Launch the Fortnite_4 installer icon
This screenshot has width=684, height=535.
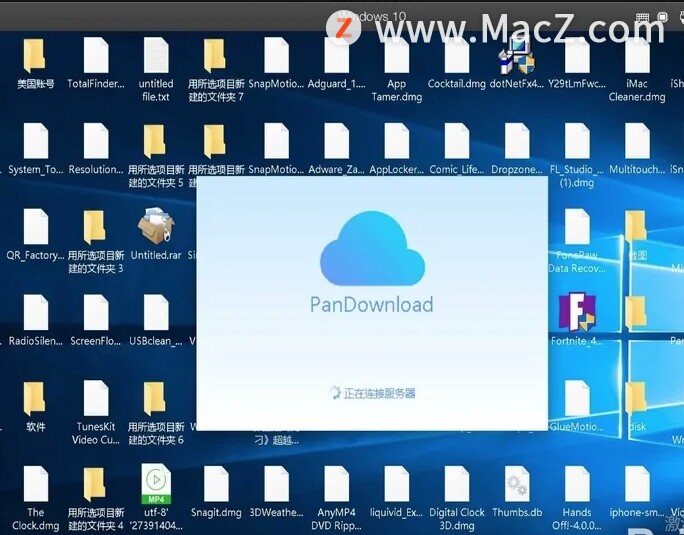[577, 312]
